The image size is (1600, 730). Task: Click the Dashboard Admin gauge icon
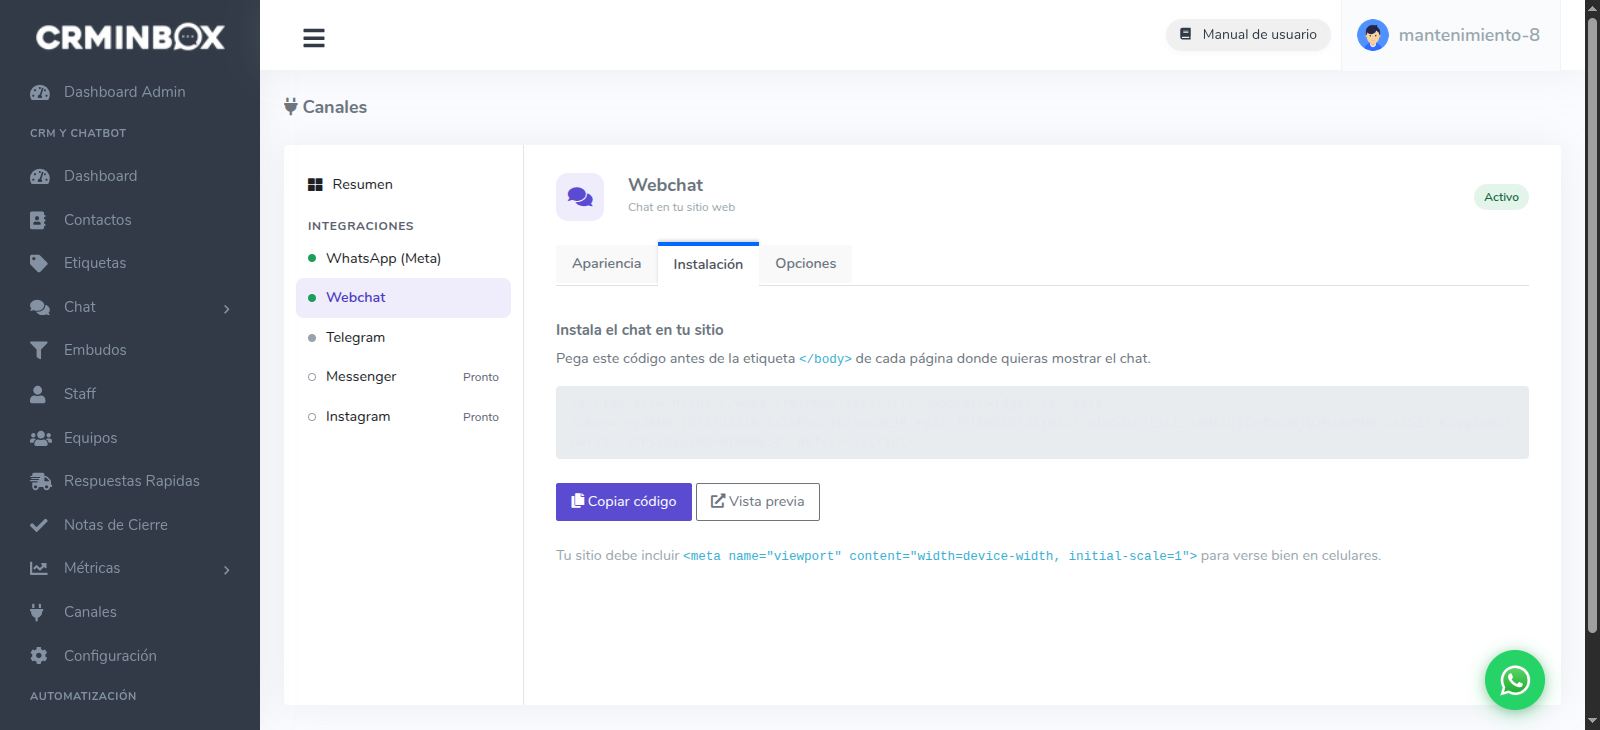[40, 92]
